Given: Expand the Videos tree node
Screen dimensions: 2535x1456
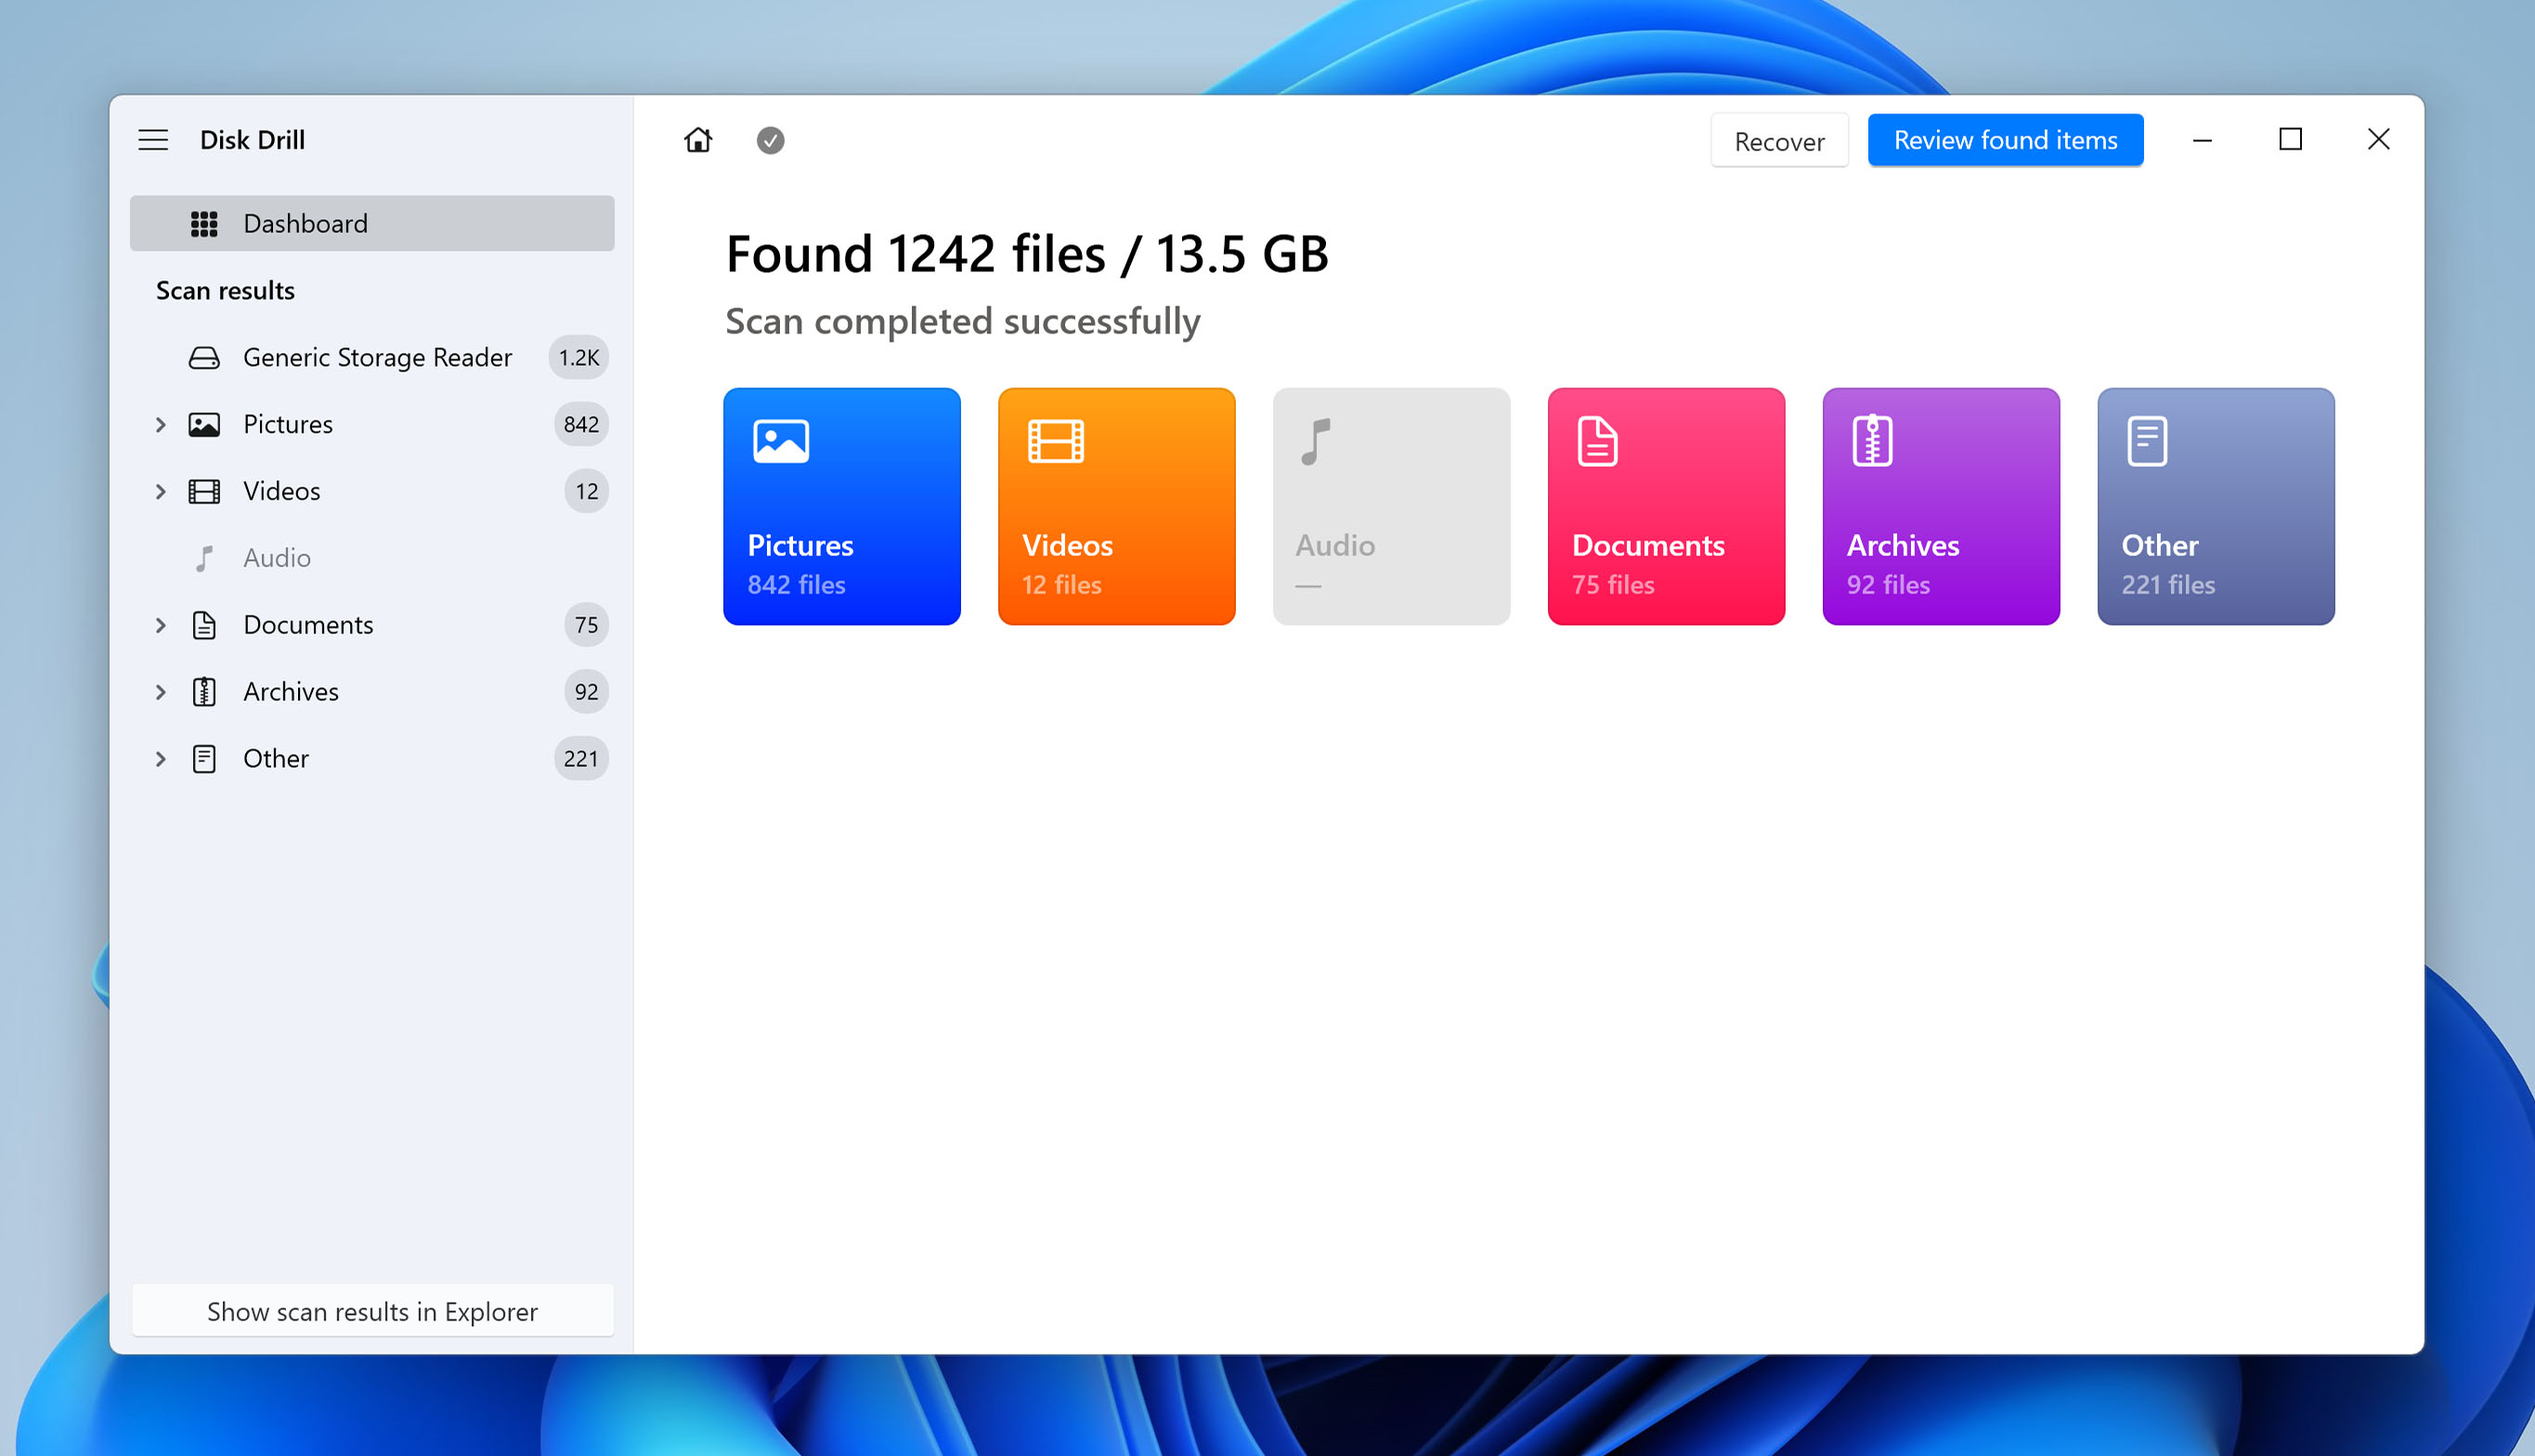Looking at the screenshot, I should [x=160, y=492].
